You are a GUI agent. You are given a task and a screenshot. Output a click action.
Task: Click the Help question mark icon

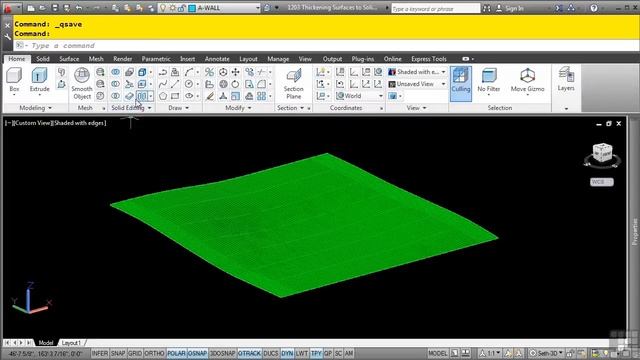click(594, 8)
